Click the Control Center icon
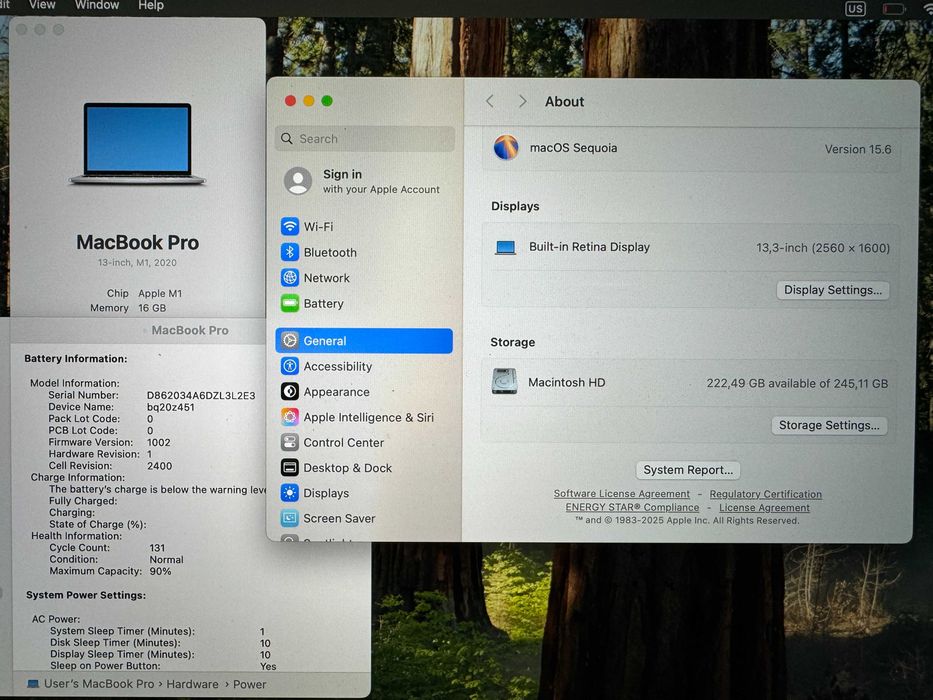Screen dimensions: 933x700 pos(290,442)
